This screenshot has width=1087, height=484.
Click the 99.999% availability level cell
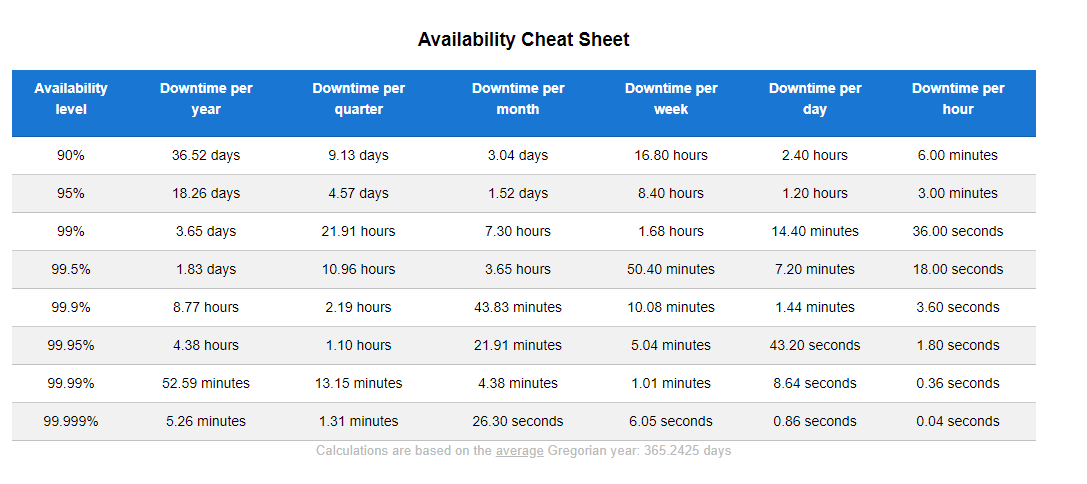71,422
